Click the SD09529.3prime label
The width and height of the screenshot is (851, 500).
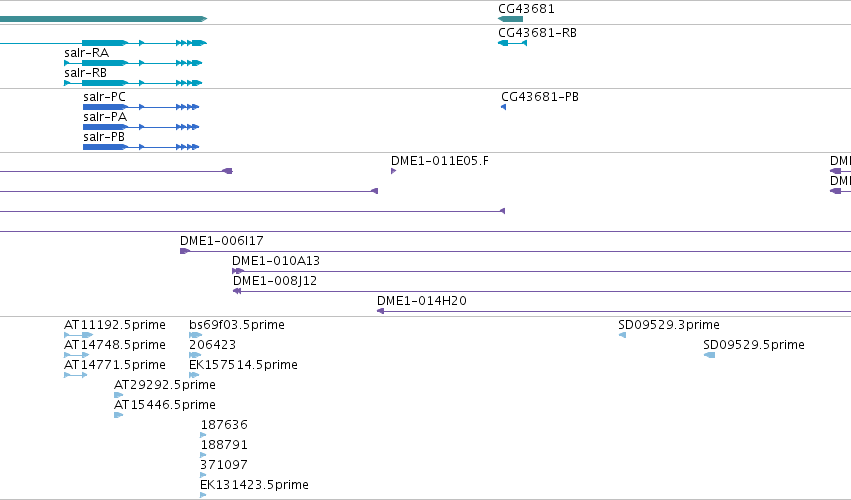[669, 325]
